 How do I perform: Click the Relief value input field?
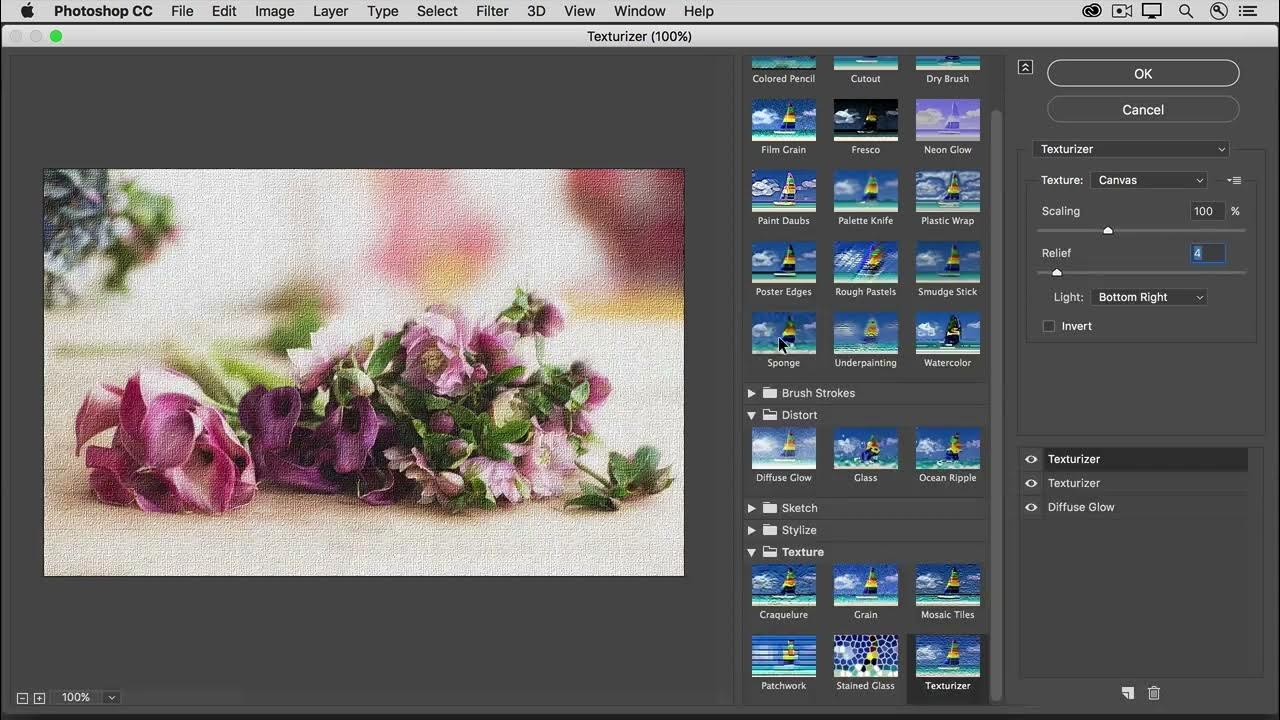(1207, 253)
